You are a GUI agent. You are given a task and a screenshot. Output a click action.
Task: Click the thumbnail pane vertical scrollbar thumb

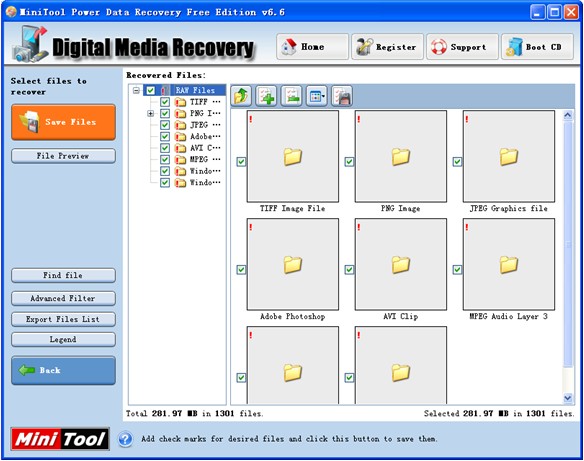click(568, 244)
